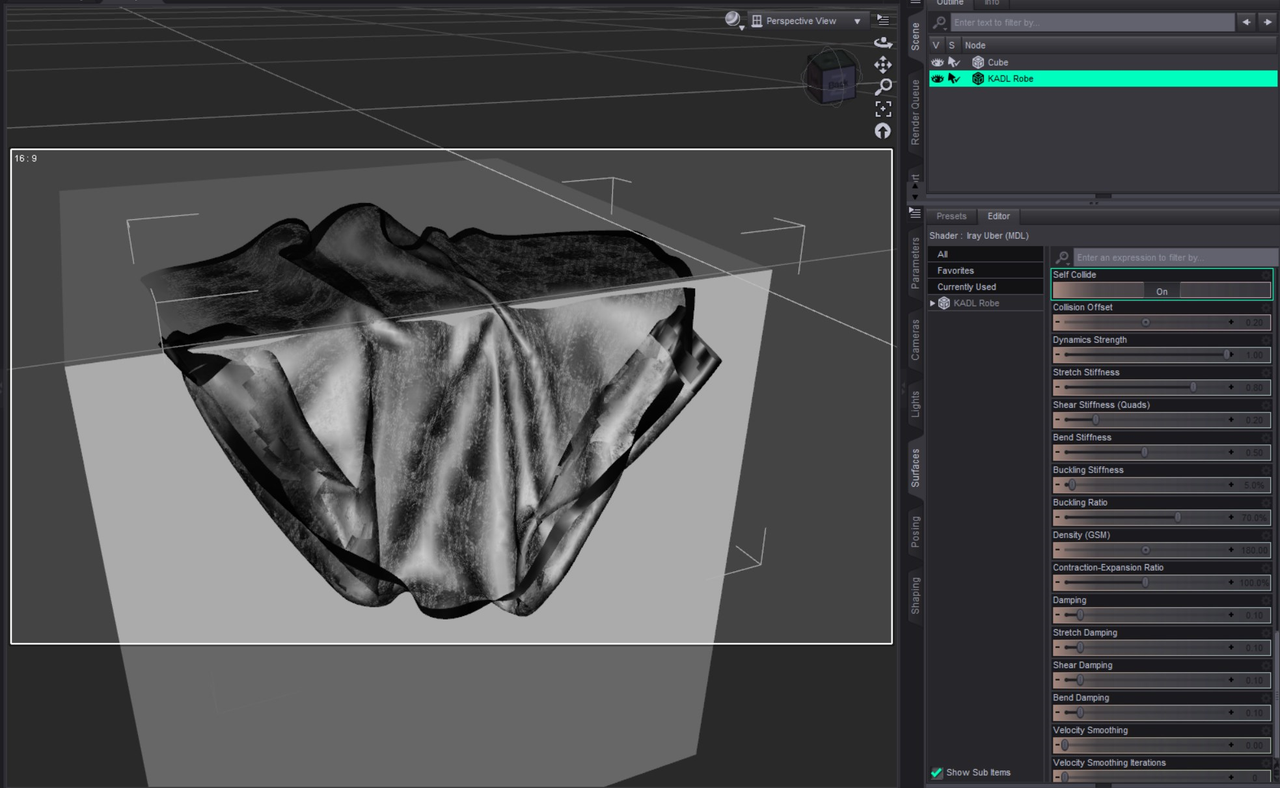
Task: Select the All filter category
Action: point(986,254)
